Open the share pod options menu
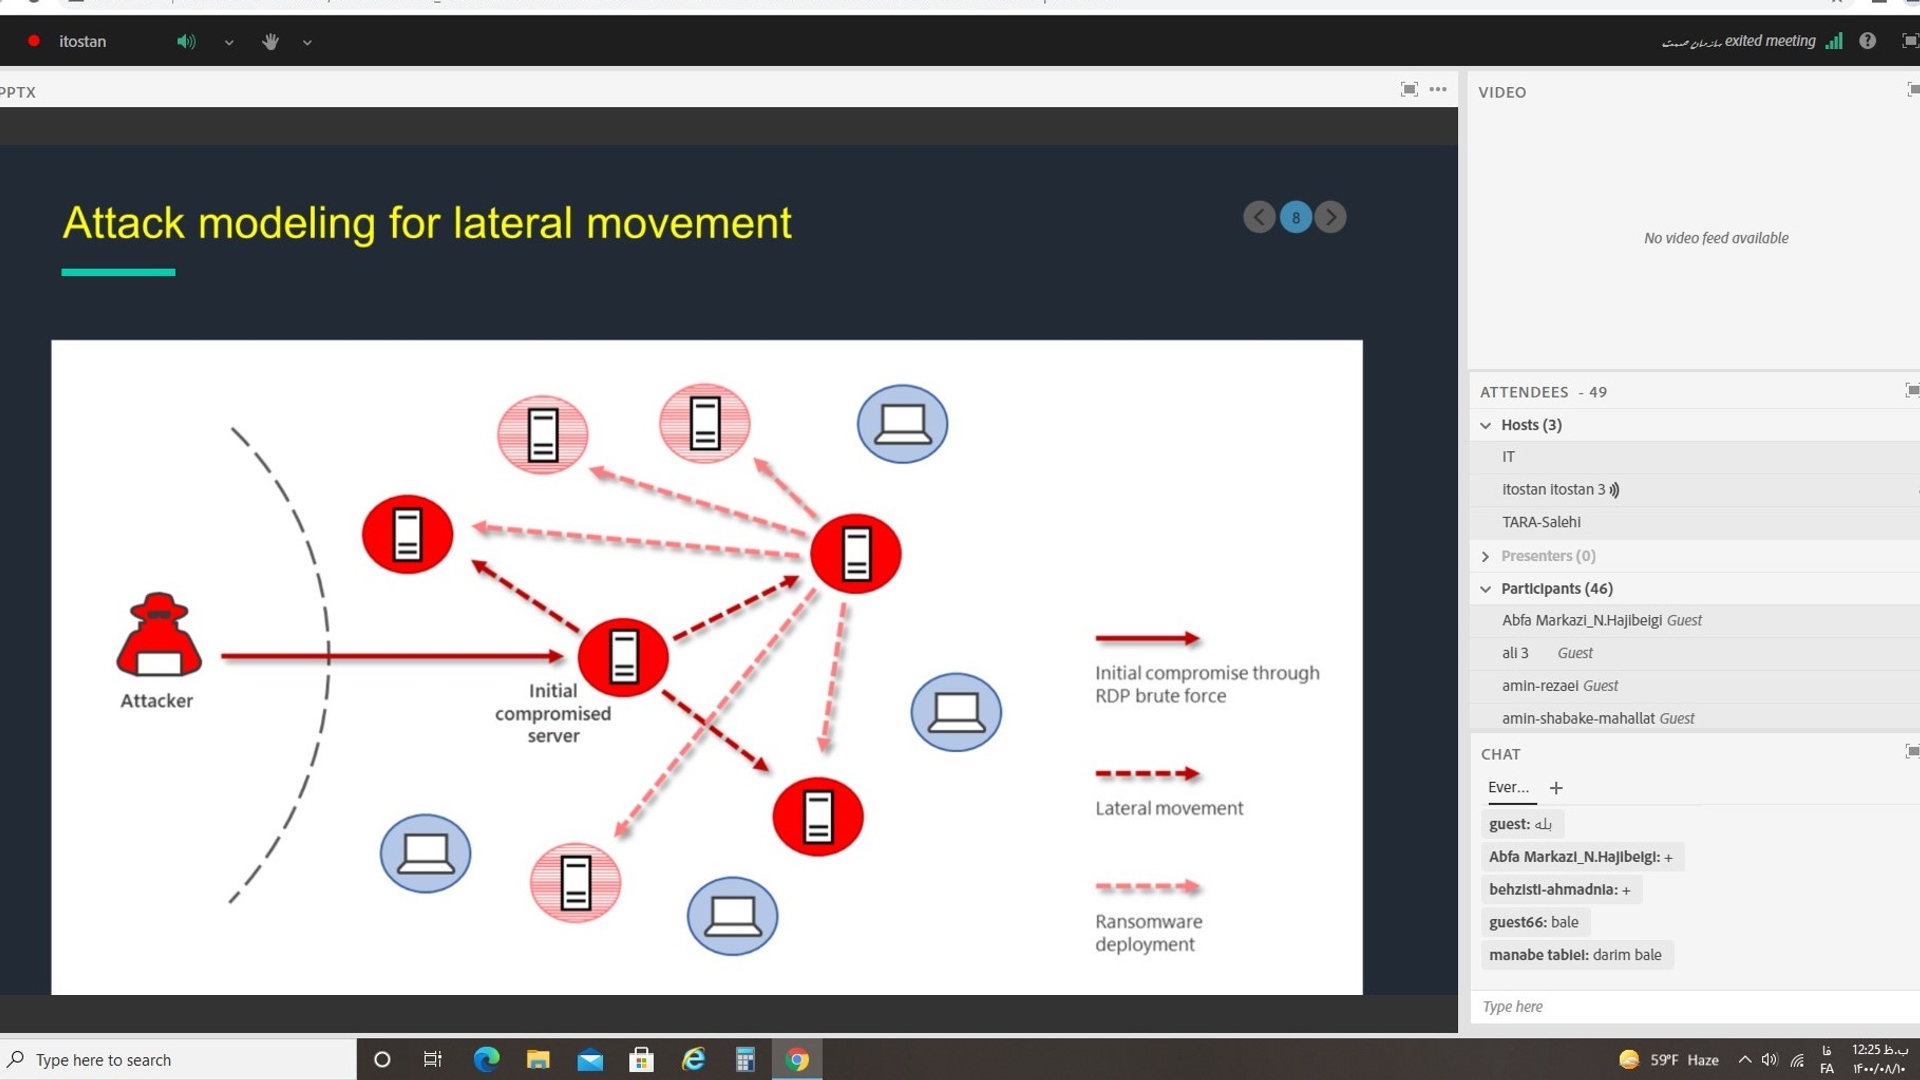Screen dimensions: 1920x1080 tap(1438, 90)
